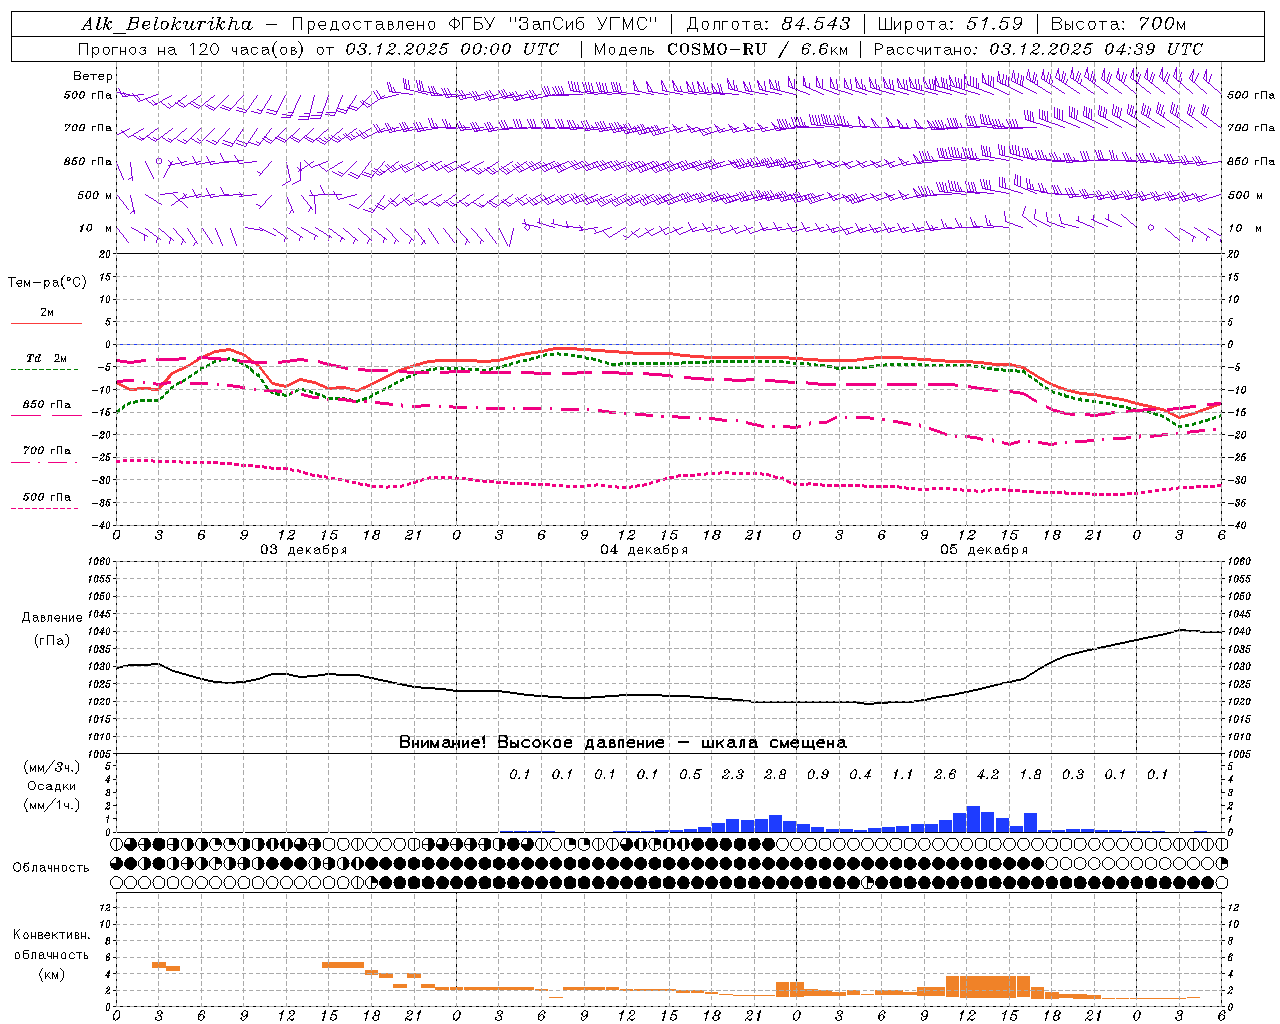Click the 0.4 precipitation total value
1280x1024 pixels.
click(860, 775)
